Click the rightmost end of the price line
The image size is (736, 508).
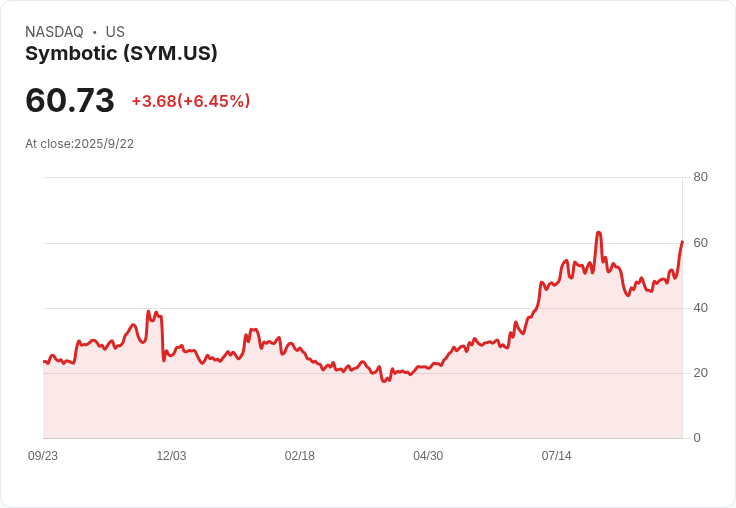[x=682, y=241]
